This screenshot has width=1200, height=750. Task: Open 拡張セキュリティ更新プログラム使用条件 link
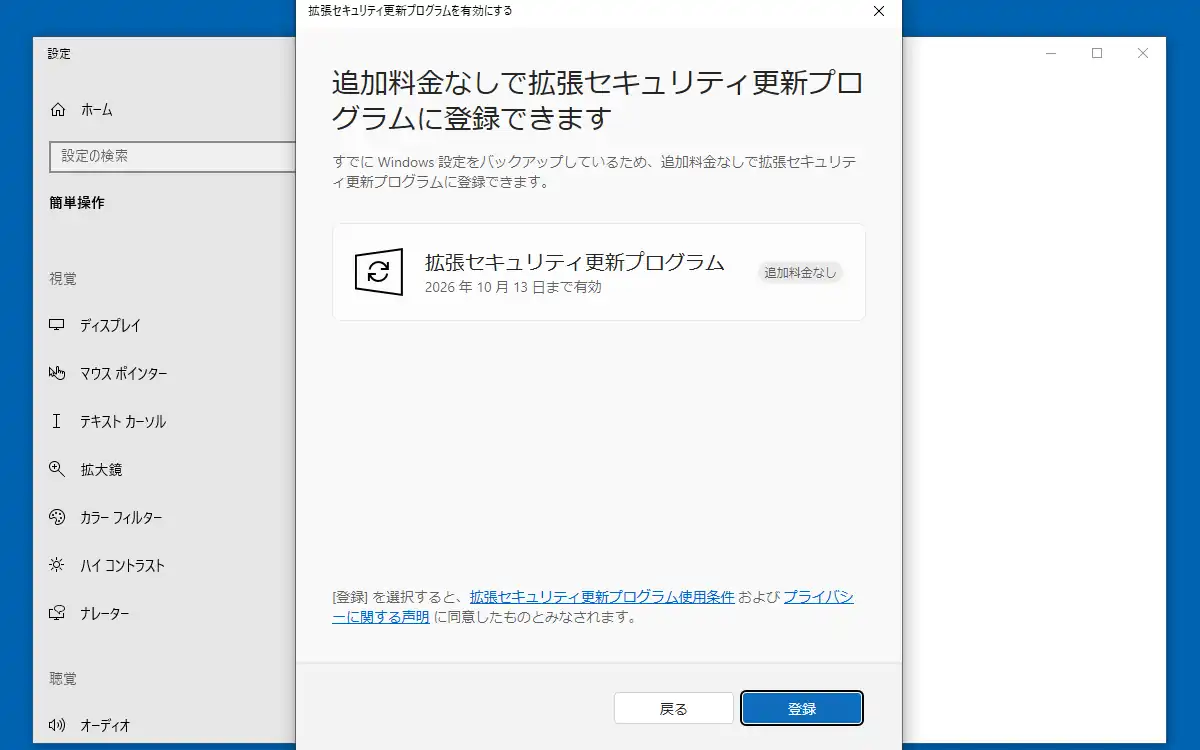[x=602, y=597]
